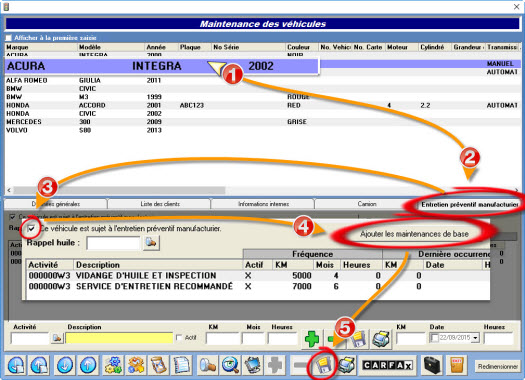Click the Mois frequency input field
The width and height of the screenshot is (525, 380).
(x=253, y=338)
